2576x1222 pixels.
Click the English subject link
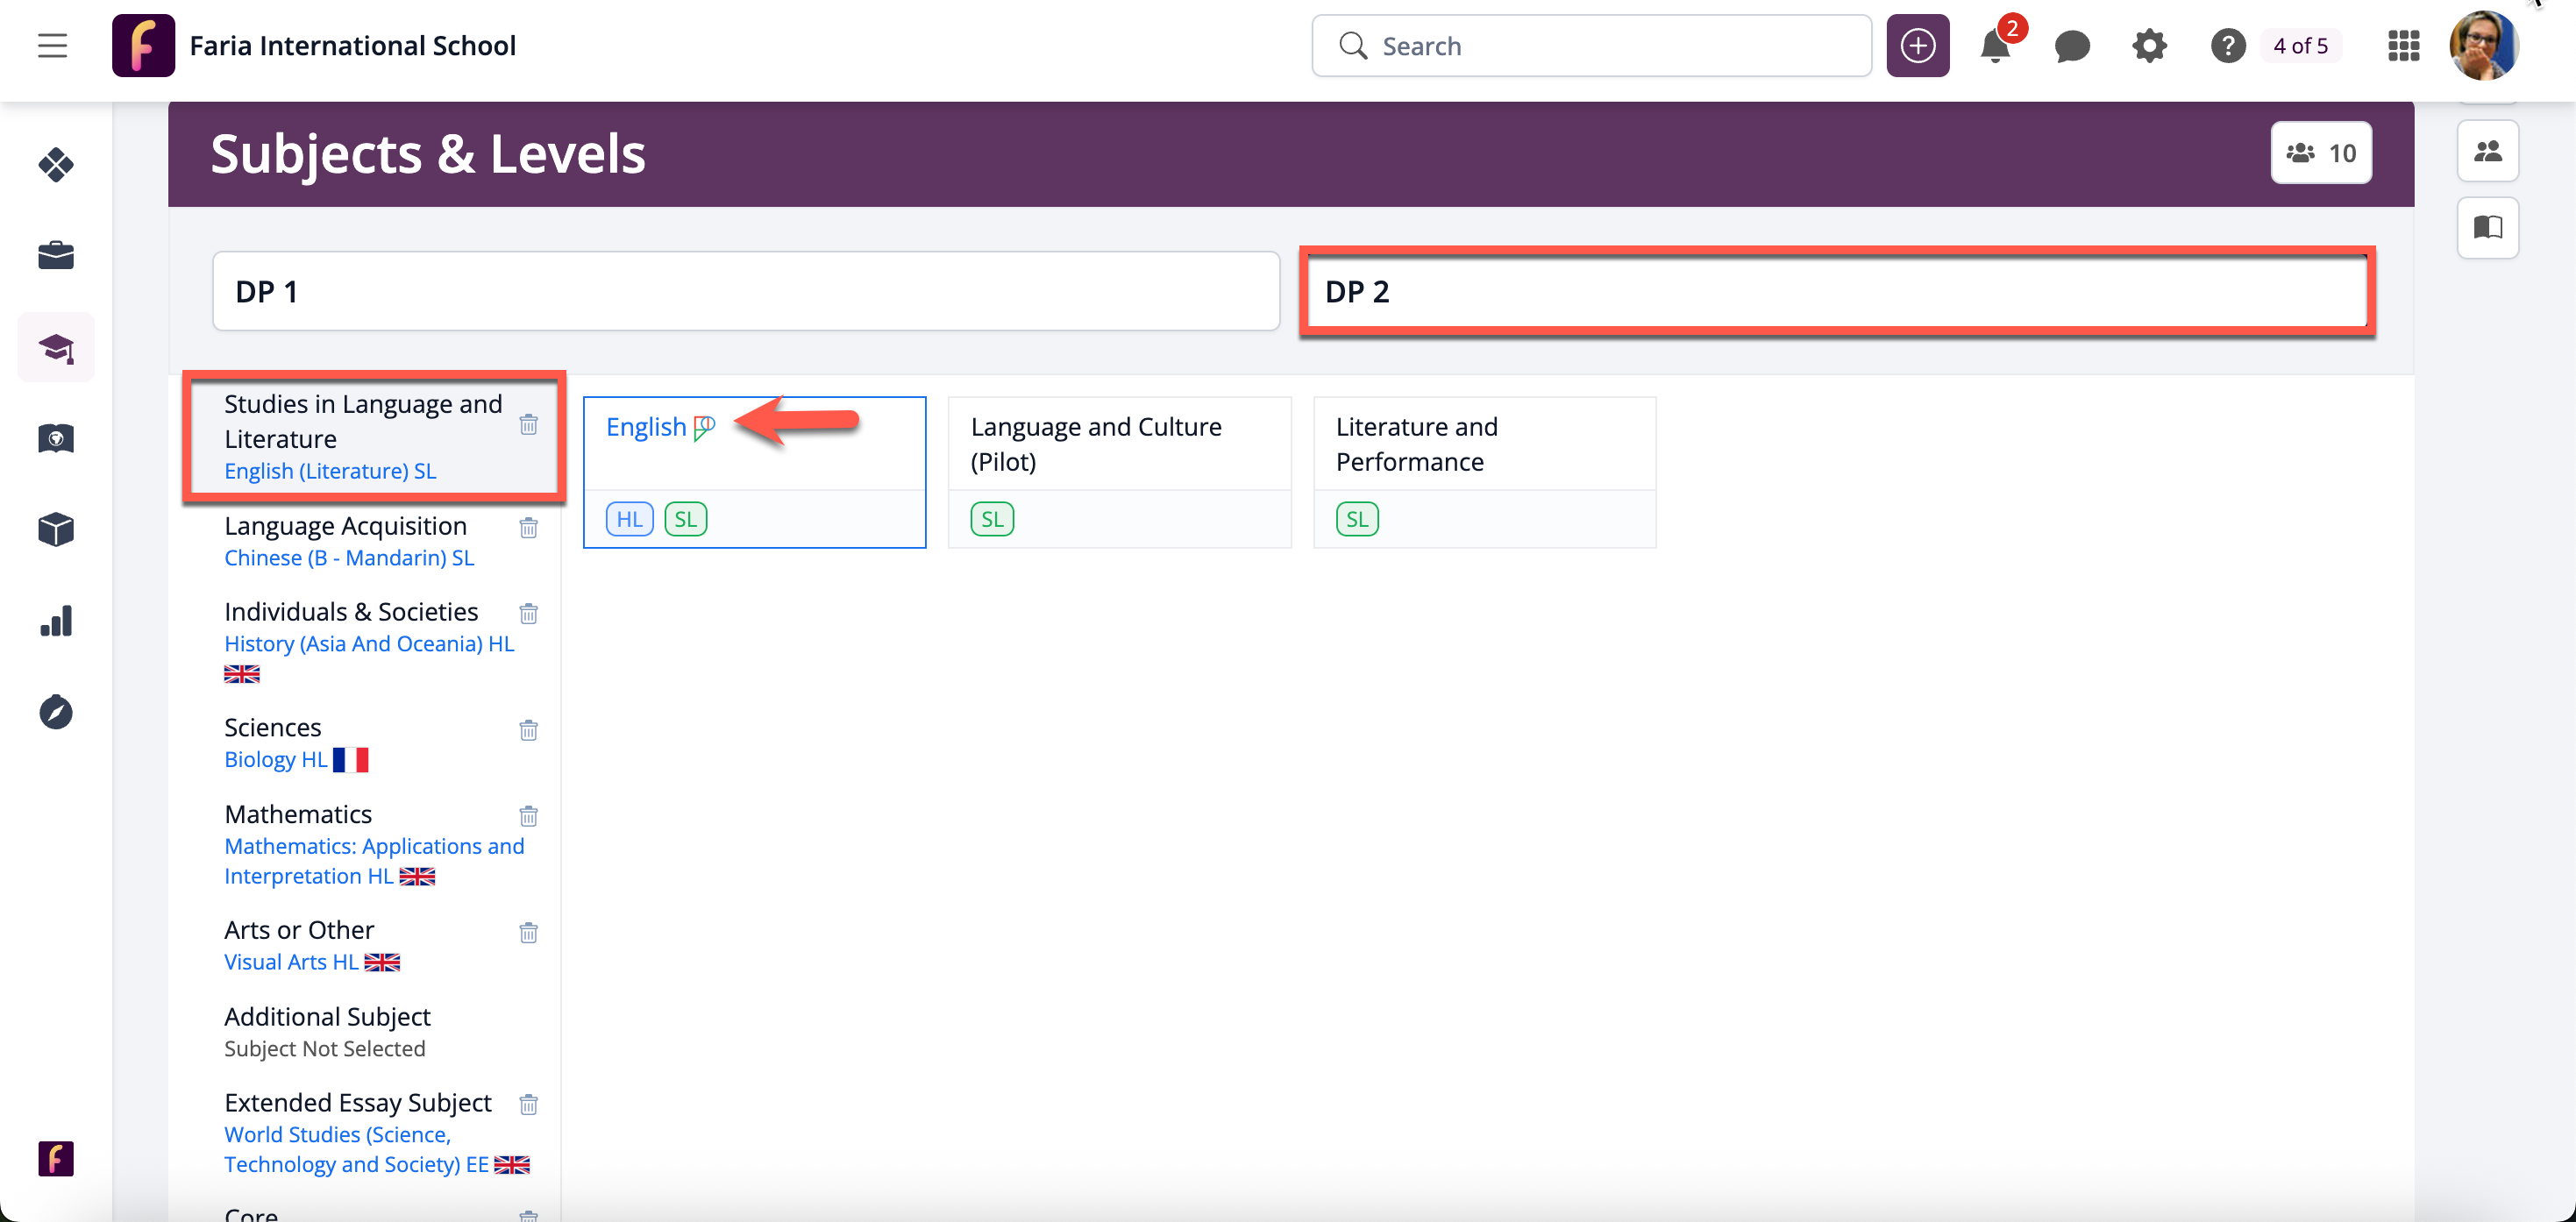645,427
